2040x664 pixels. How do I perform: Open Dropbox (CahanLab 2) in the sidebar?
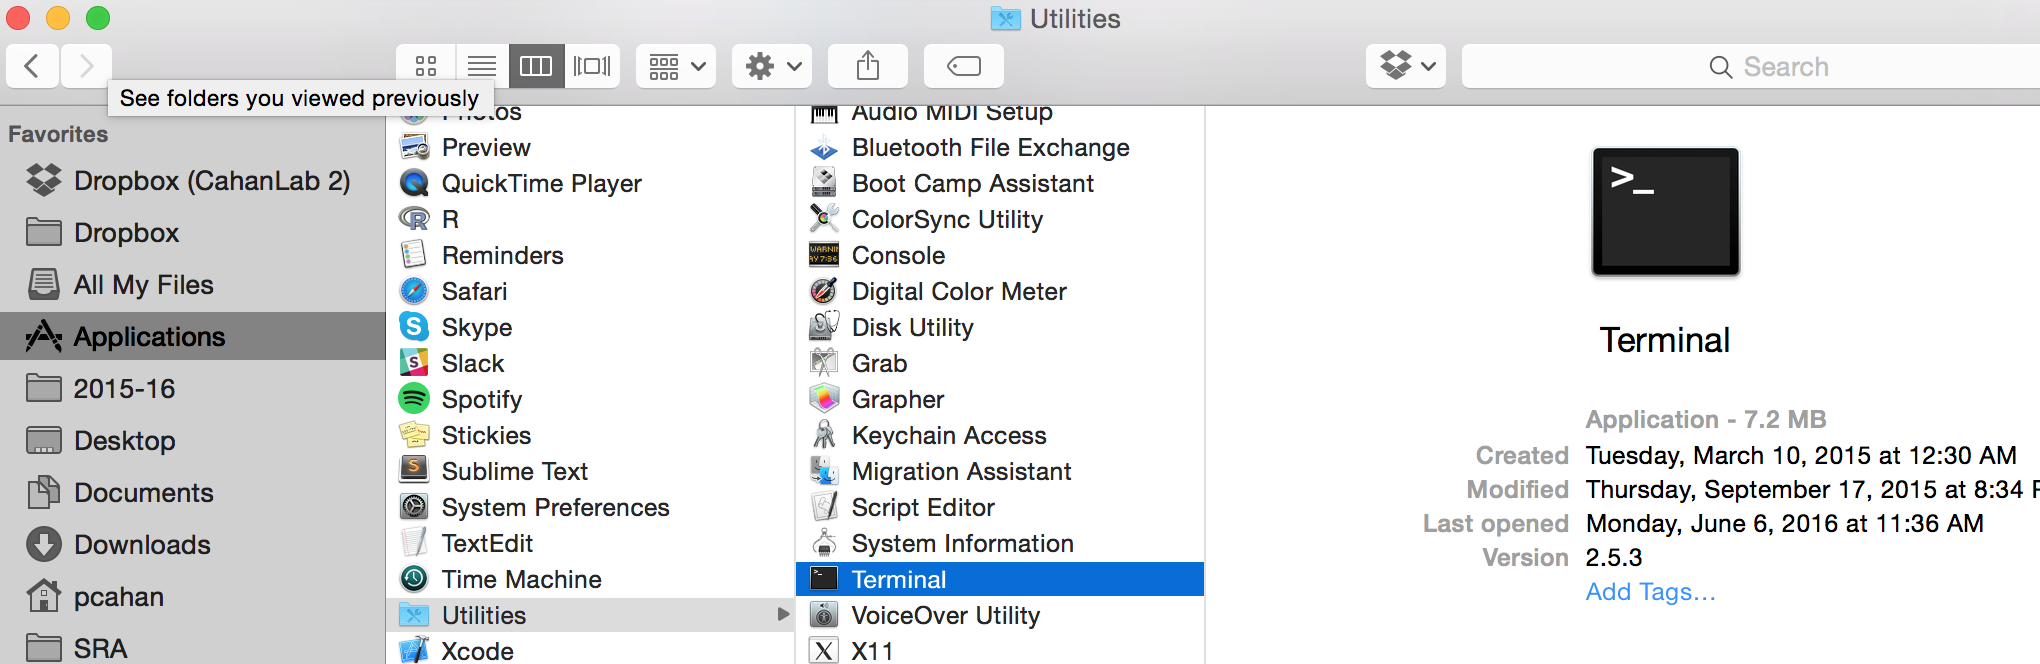pos(193,181)
